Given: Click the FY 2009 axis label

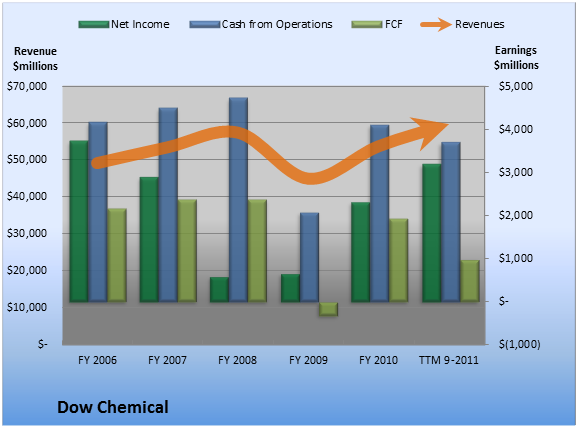Looking at the screenshot, I should (x=308, y=360).
